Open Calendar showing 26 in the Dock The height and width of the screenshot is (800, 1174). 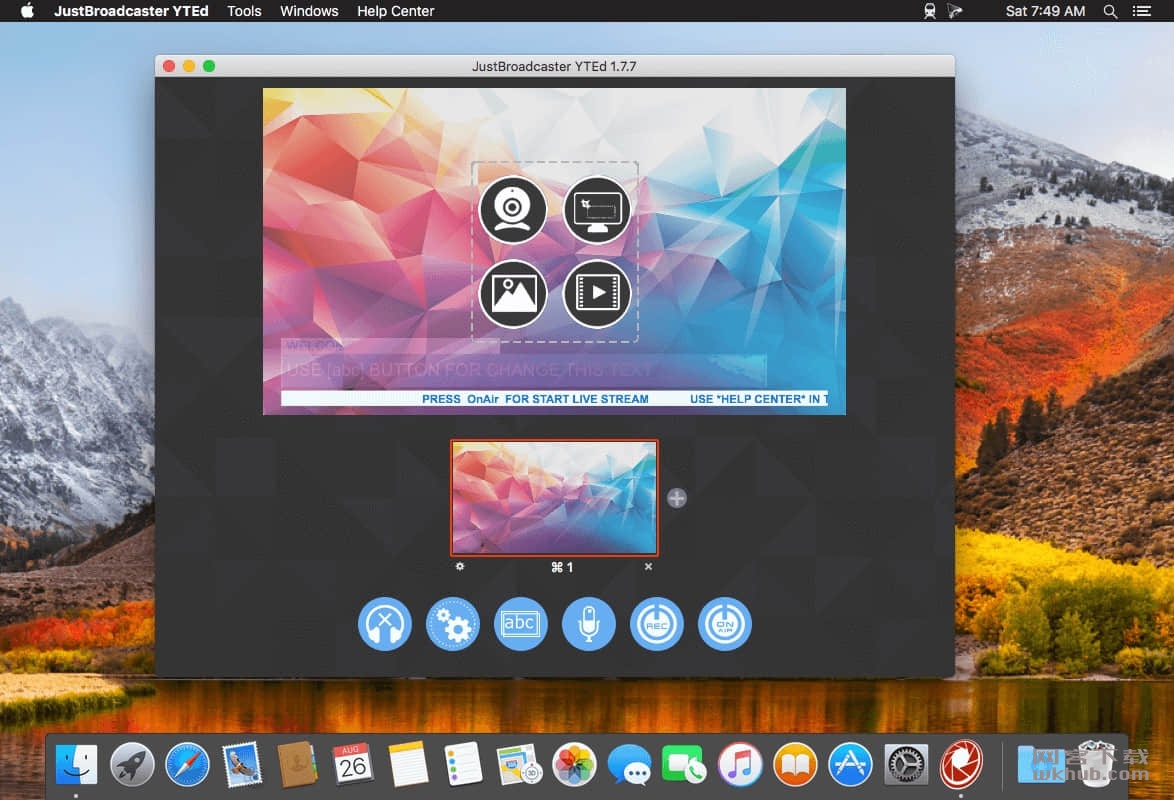(353, 765)
